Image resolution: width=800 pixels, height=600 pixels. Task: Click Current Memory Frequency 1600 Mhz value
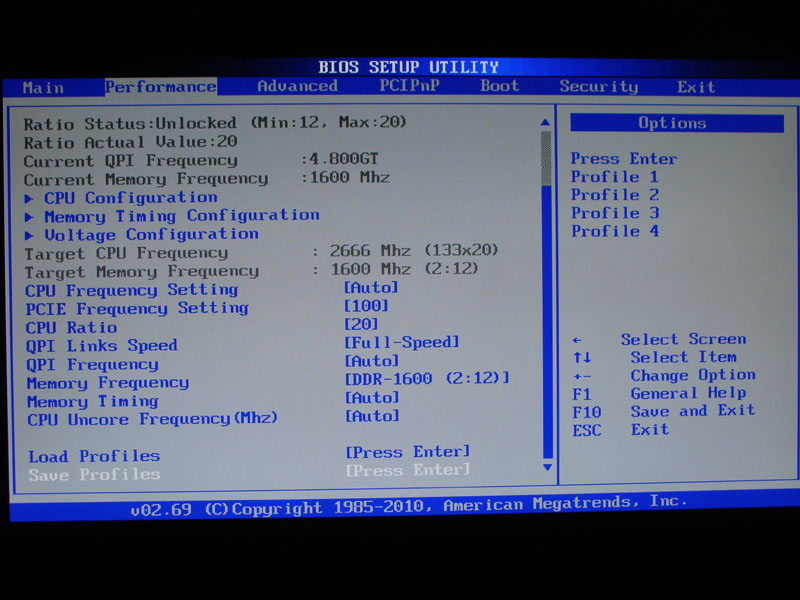(x=349, y=178)
